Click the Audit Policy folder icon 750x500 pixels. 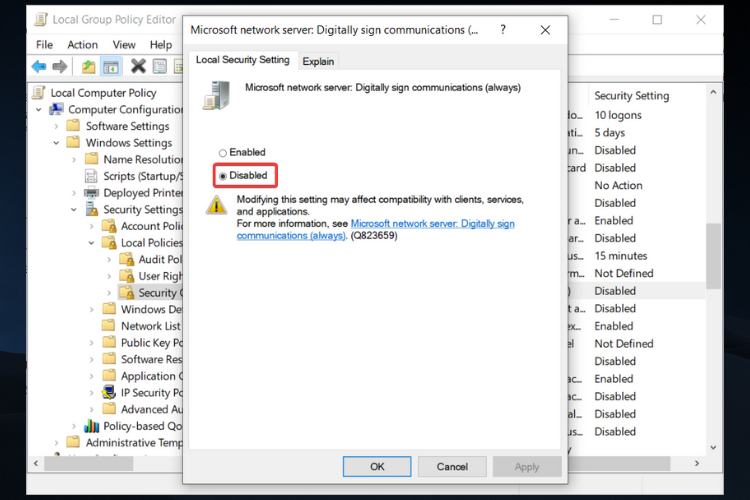[127, 259]
